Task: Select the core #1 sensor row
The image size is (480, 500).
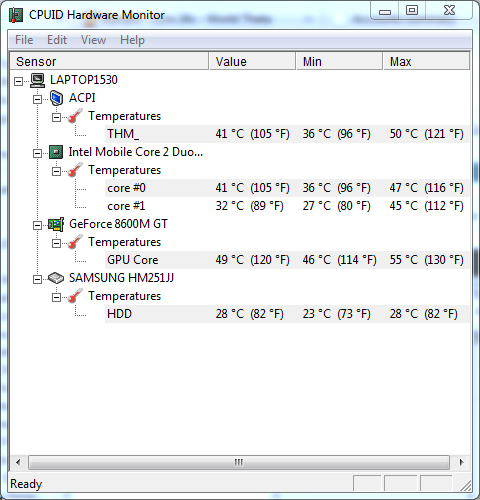Action: point(287,206)
